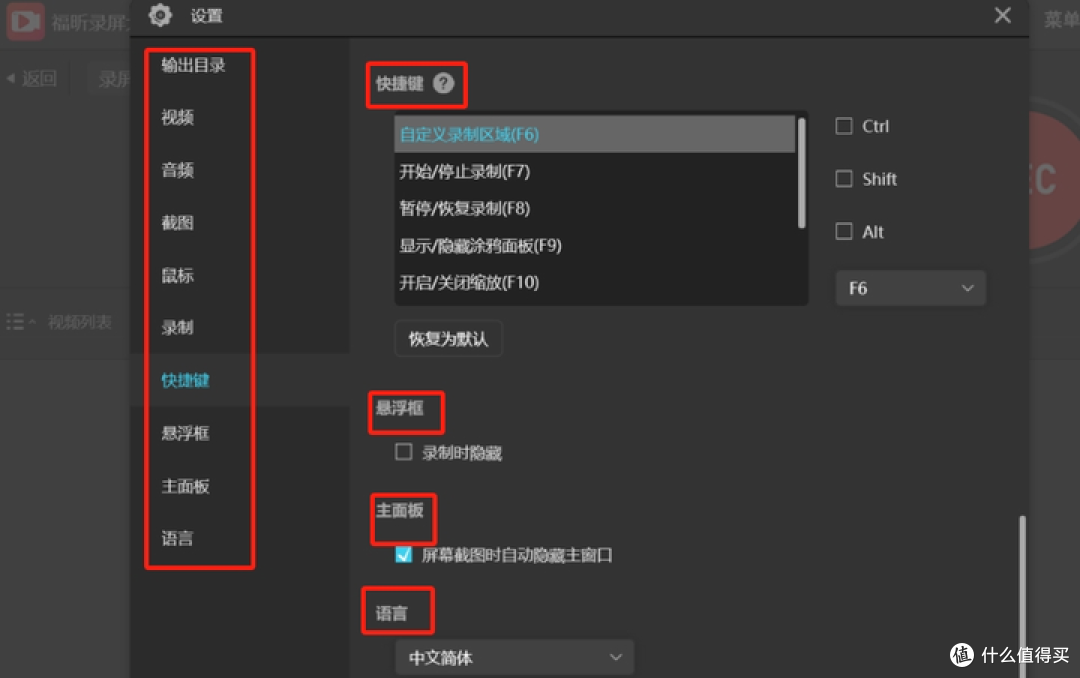Screen dimensions: 1080x678
Task: Select 语言 in the settings sidebar
Action: [x=177, y=539]
